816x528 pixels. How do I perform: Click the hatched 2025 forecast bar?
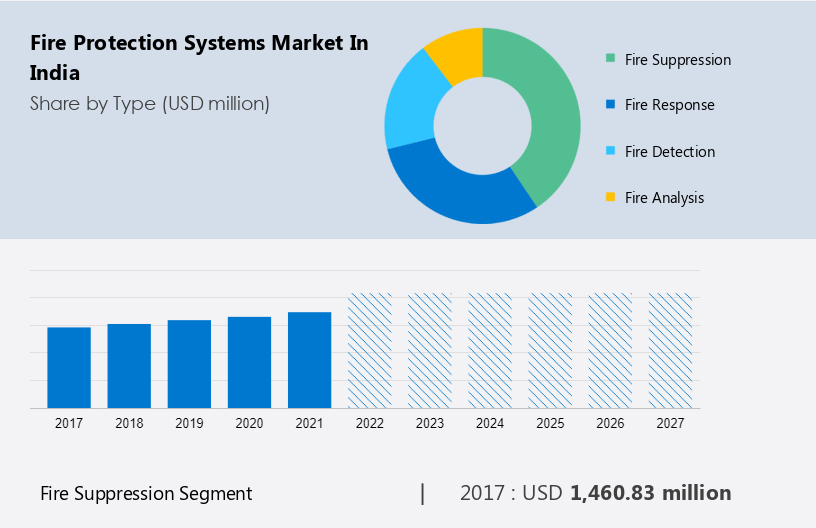tap(550, 350)
